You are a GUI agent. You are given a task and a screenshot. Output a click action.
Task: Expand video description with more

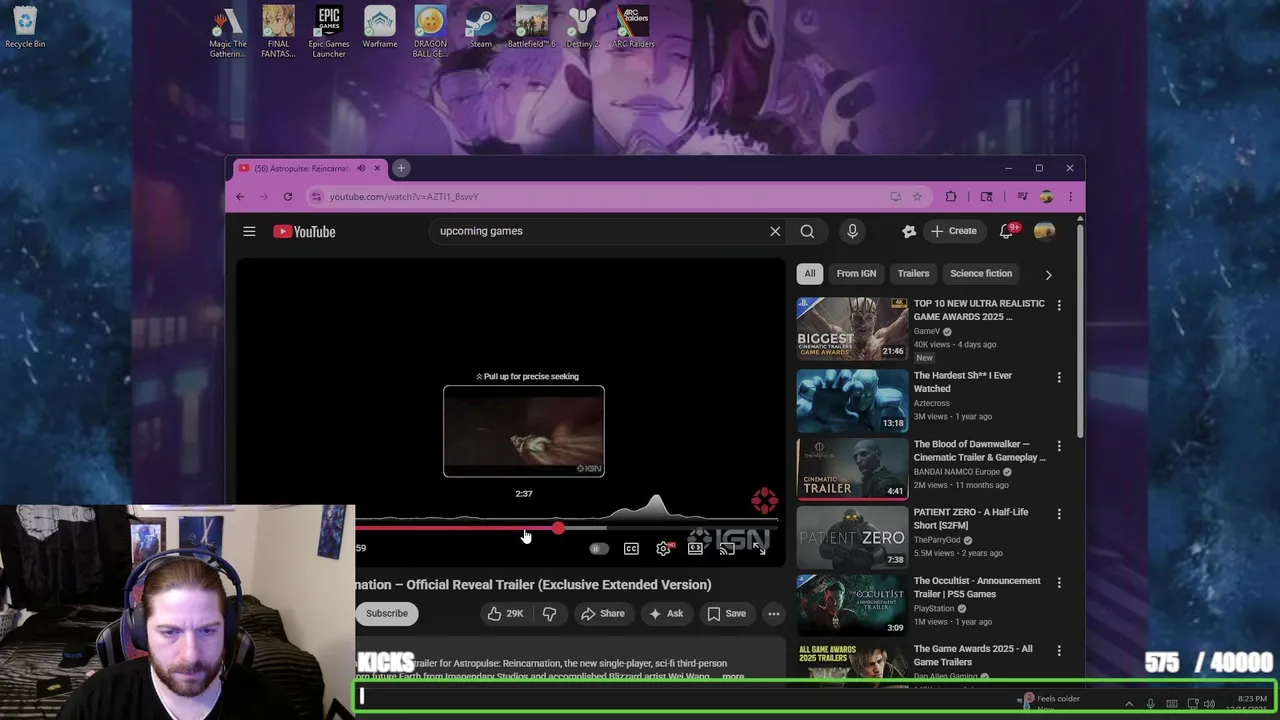pyautogui.click(x=733, y=677)
